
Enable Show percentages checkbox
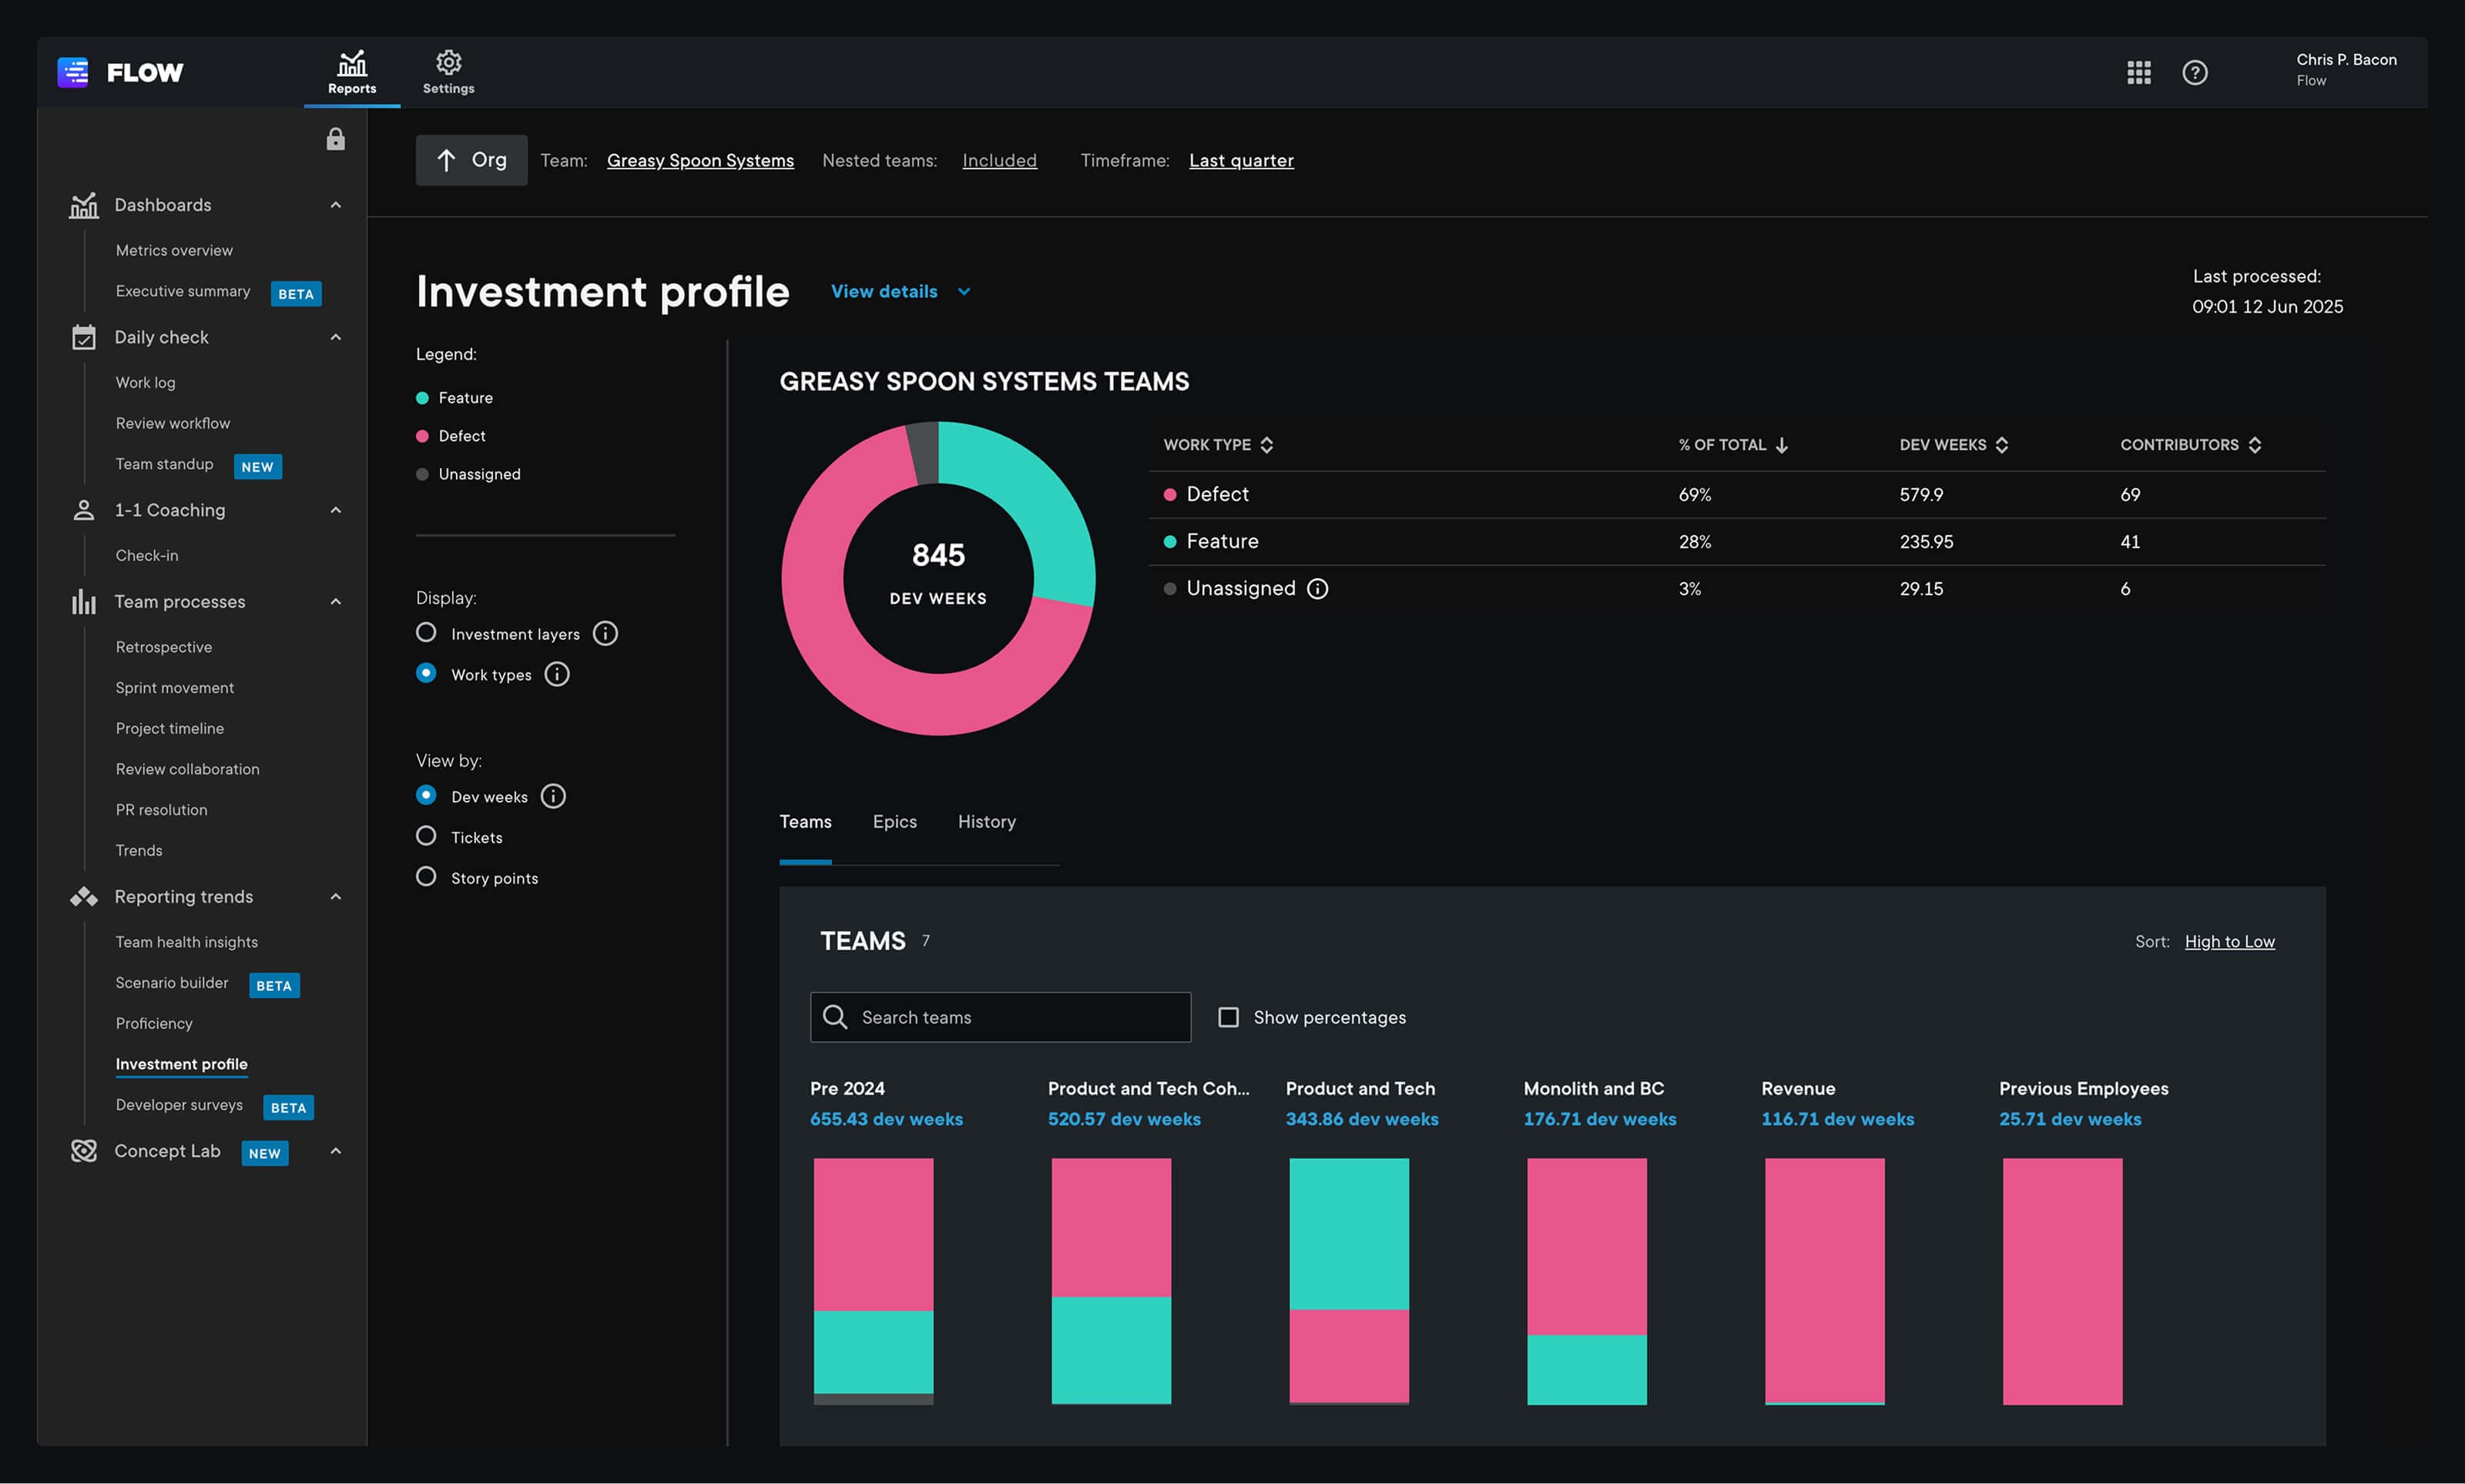coord(1228,1017)
